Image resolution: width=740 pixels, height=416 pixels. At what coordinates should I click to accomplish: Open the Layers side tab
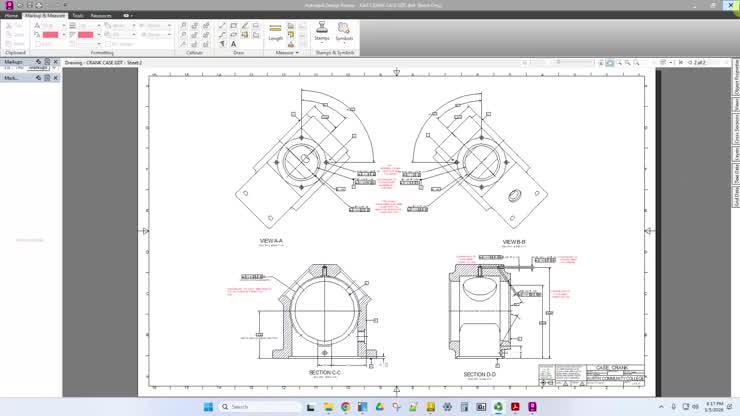coord(736,154)
